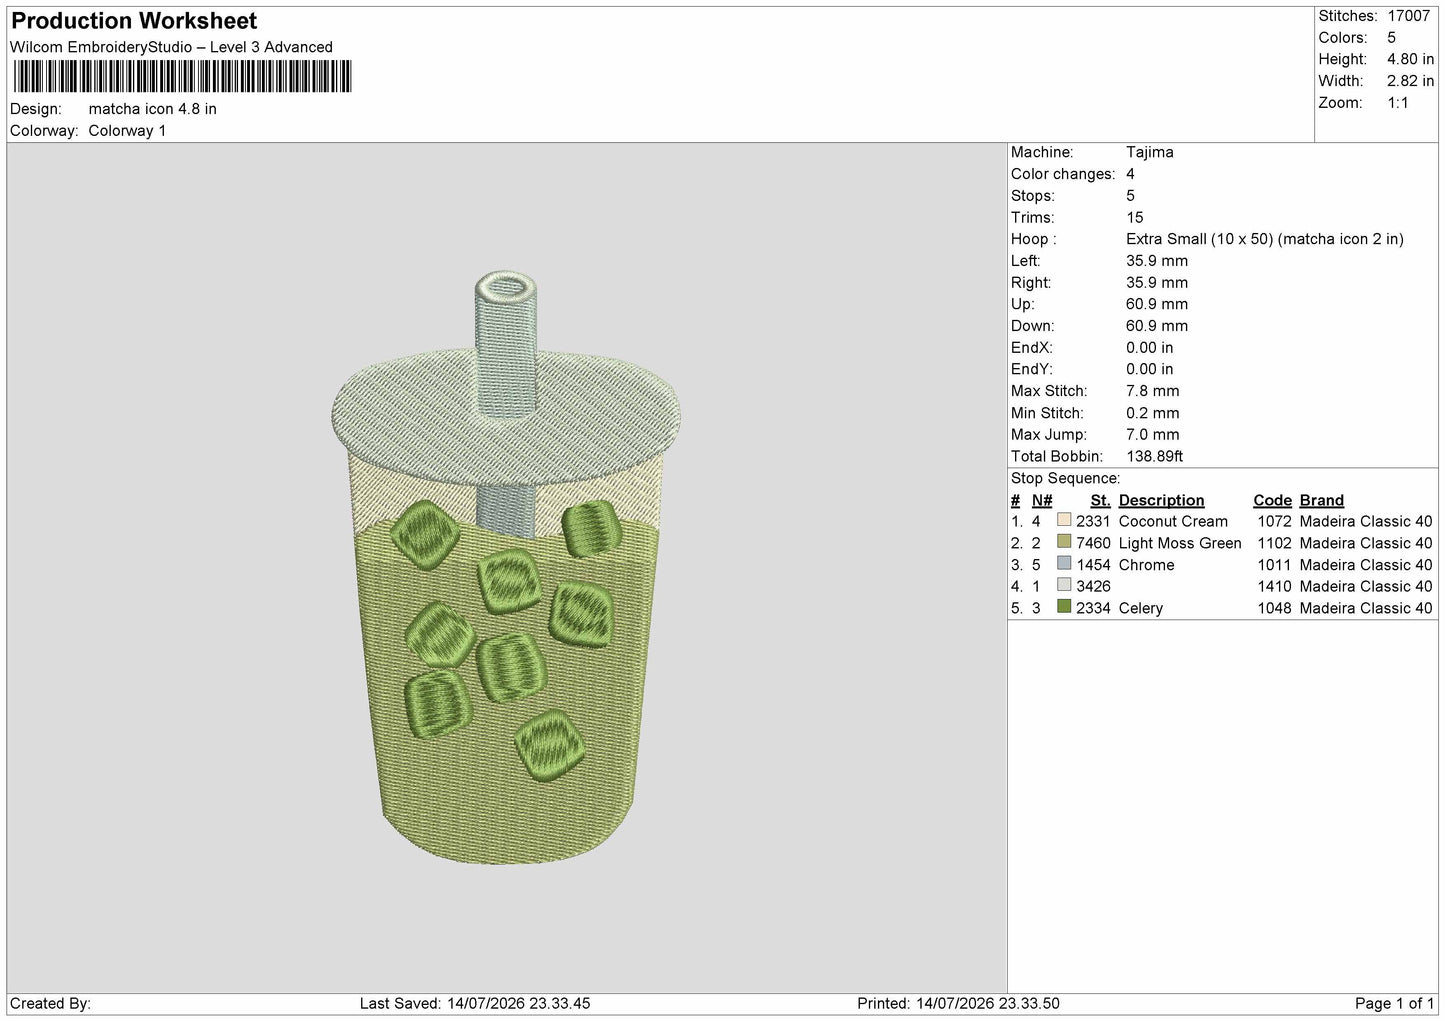Image resolution: width=1445 pixels, height=1021 pixels.
Task: Click the 'Last Saved: 14/07/2026 23.33.45' footer text
Action: (475, 1003)
